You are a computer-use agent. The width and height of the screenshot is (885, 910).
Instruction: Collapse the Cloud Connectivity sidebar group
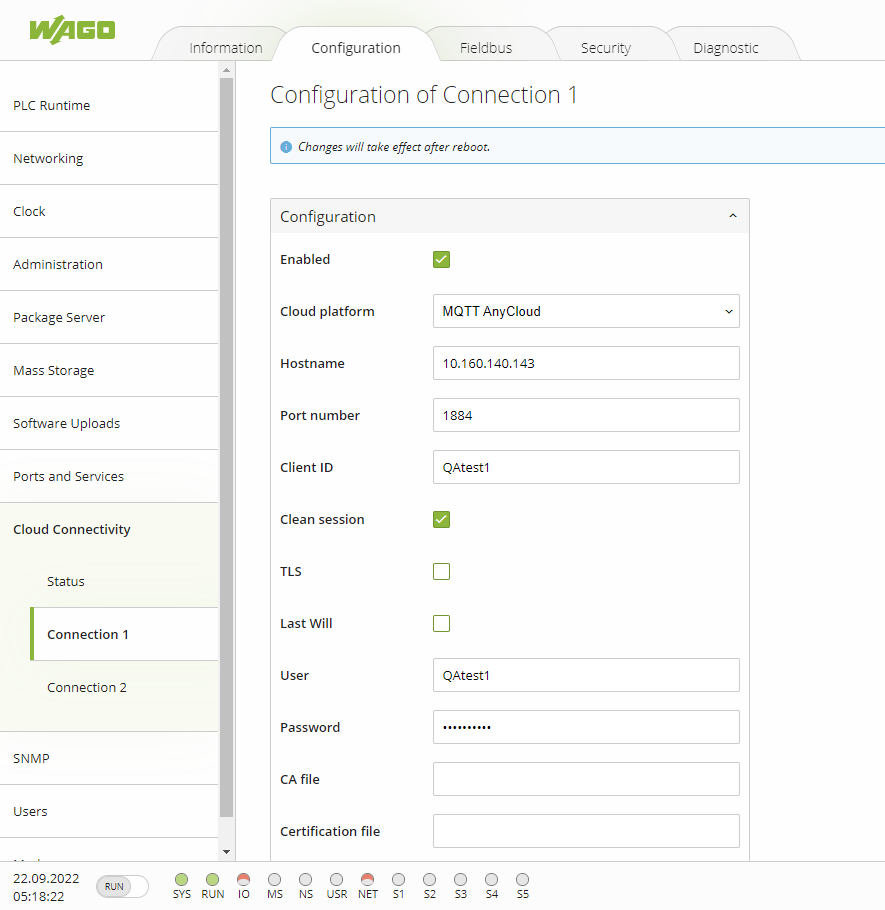tap(72, 530)
